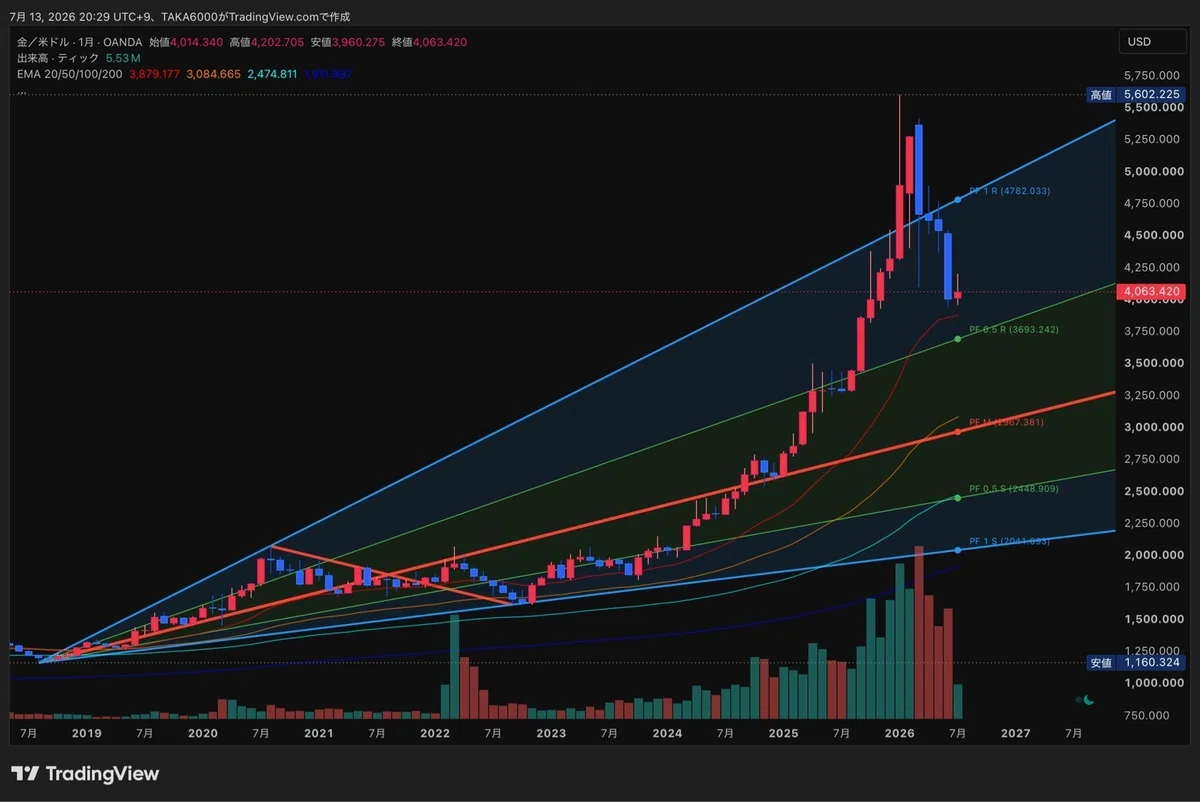Image resolution: width=1200 pixels, height=802 pixels.
Task: Click the 2019 label on time axis
Action: point(87,732)
